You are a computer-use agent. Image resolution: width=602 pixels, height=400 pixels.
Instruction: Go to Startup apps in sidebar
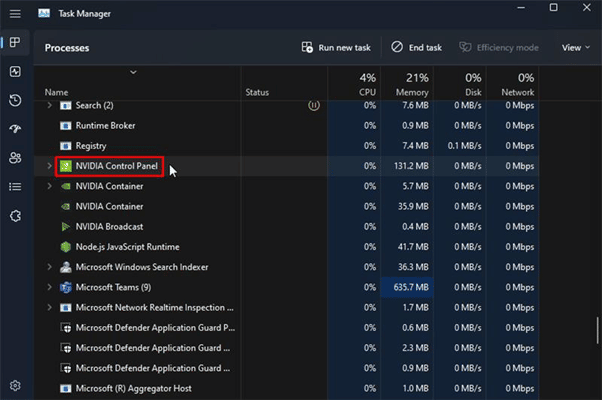(x=15, y=129)
